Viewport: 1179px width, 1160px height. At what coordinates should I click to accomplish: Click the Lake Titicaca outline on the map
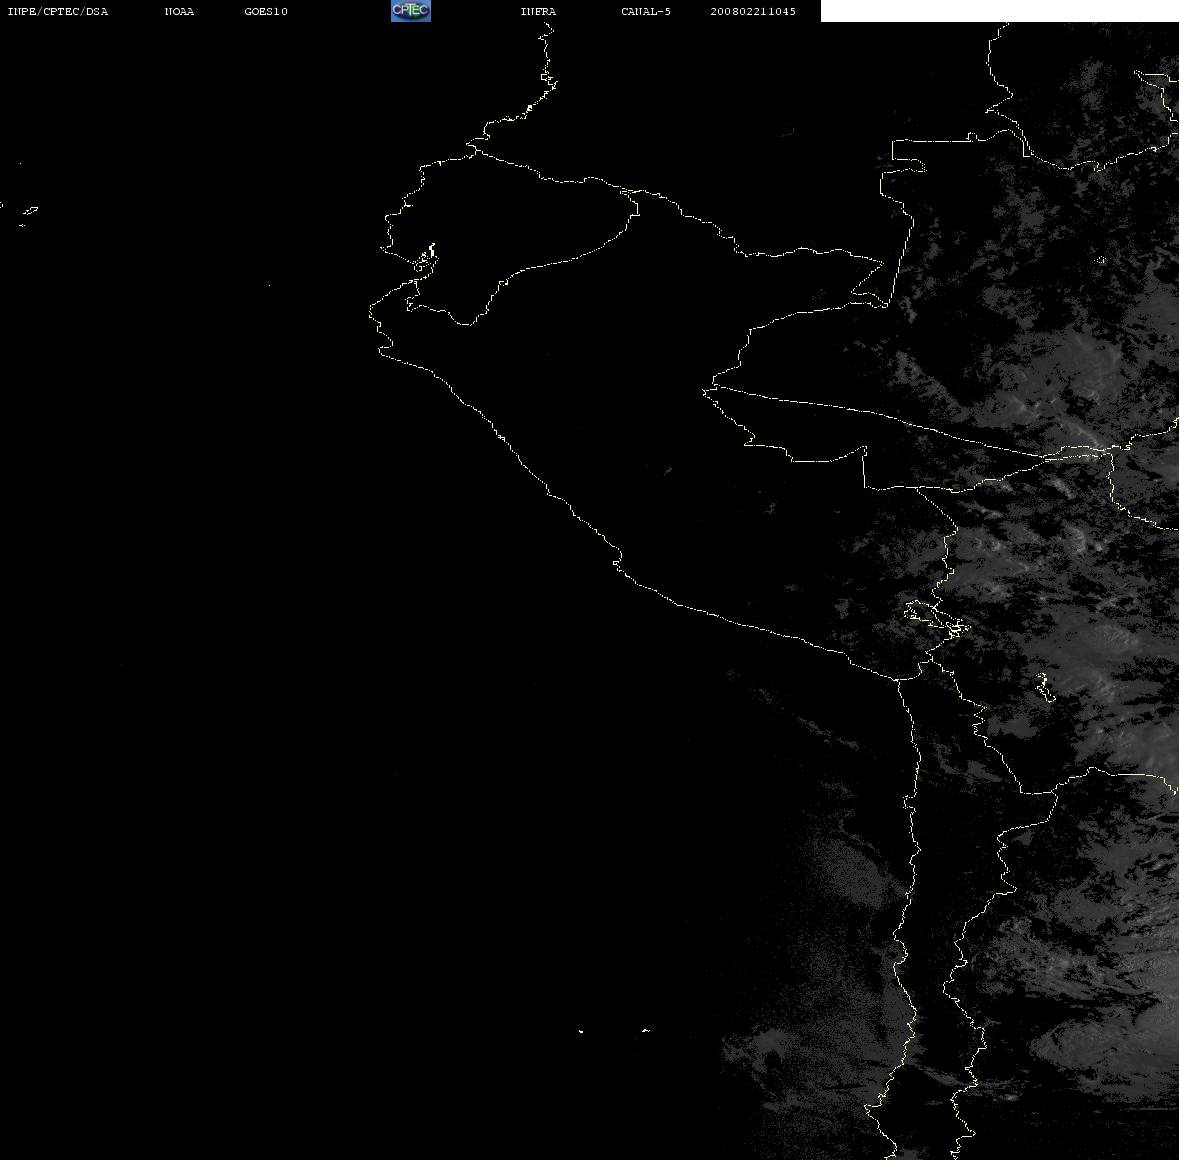point(936,618)
